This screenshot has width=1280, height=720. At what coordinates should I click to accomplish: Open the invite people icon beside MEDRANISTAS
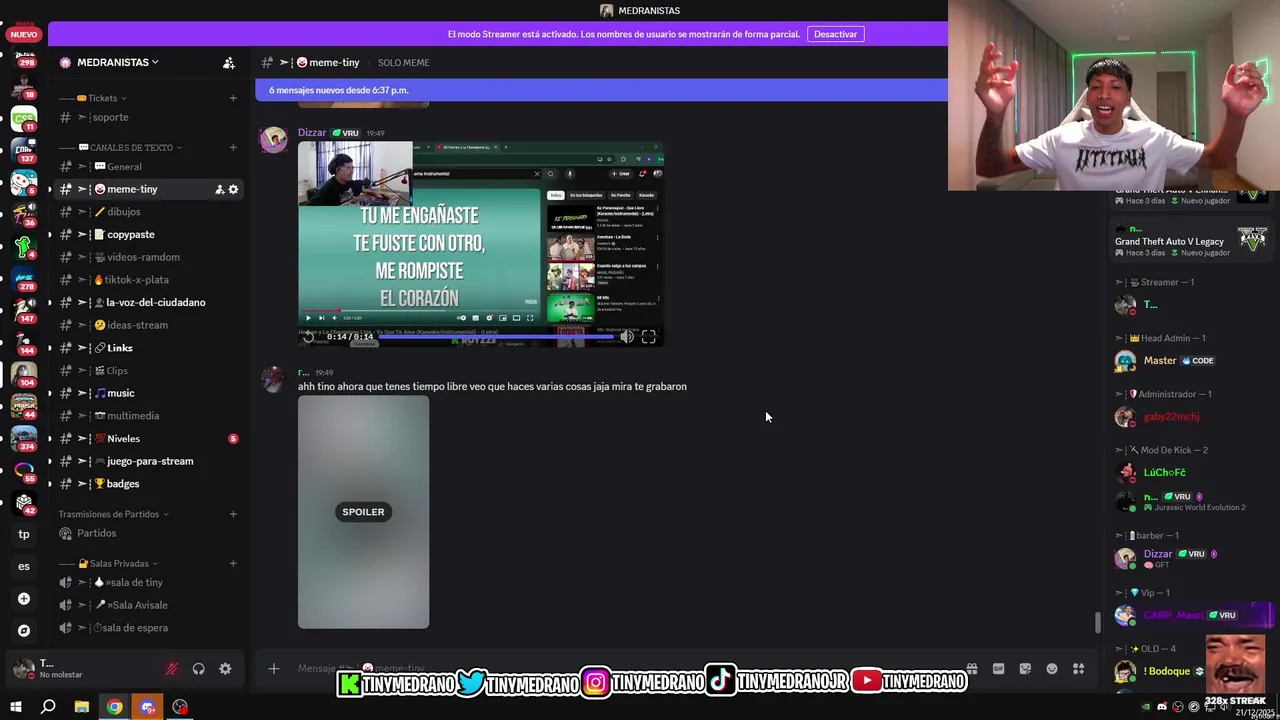point(229,63)
